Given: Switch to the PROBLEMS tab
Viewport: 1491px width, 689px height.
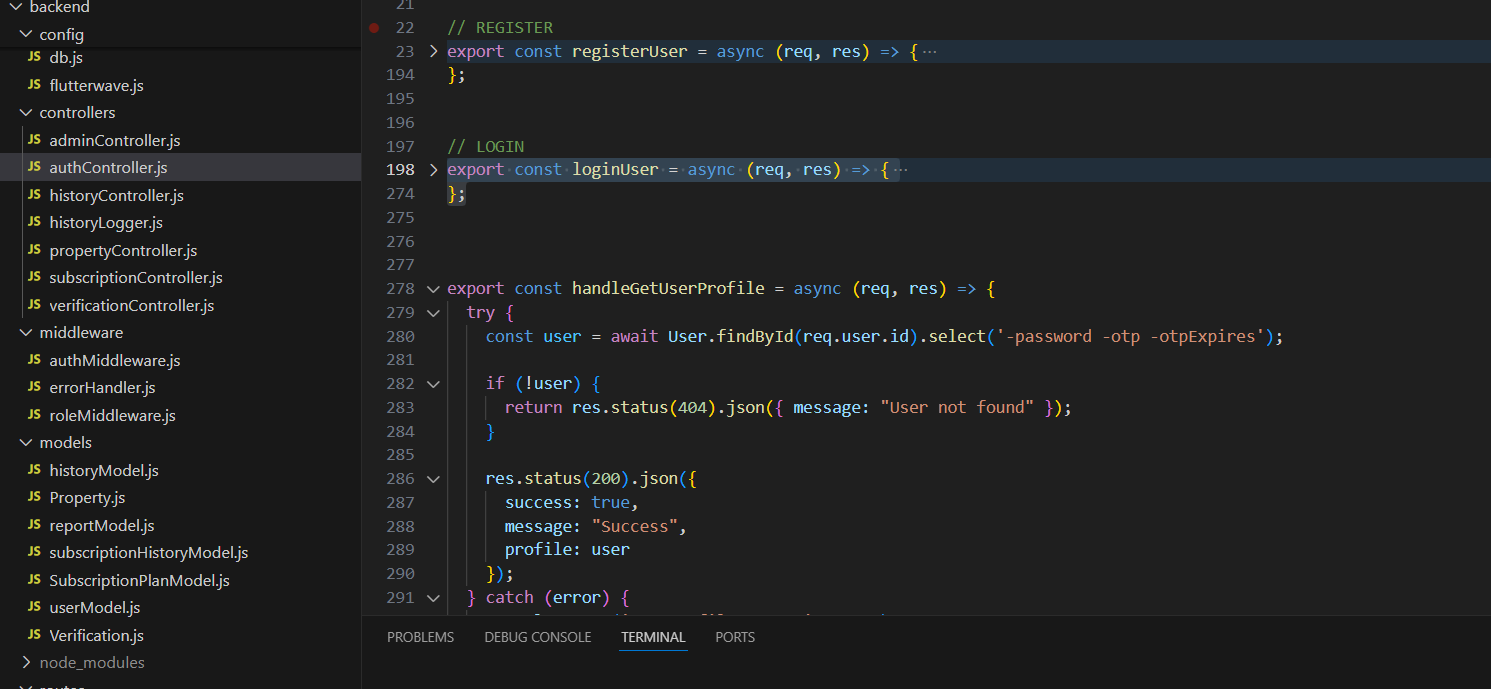Looking at the screenshot, I should click(420, 637).
